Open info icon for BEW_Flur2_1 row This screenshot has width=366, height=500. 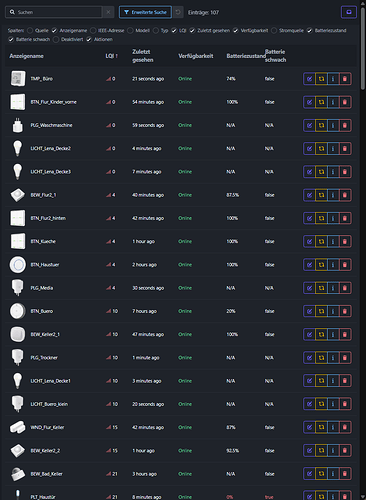(333, 195)
